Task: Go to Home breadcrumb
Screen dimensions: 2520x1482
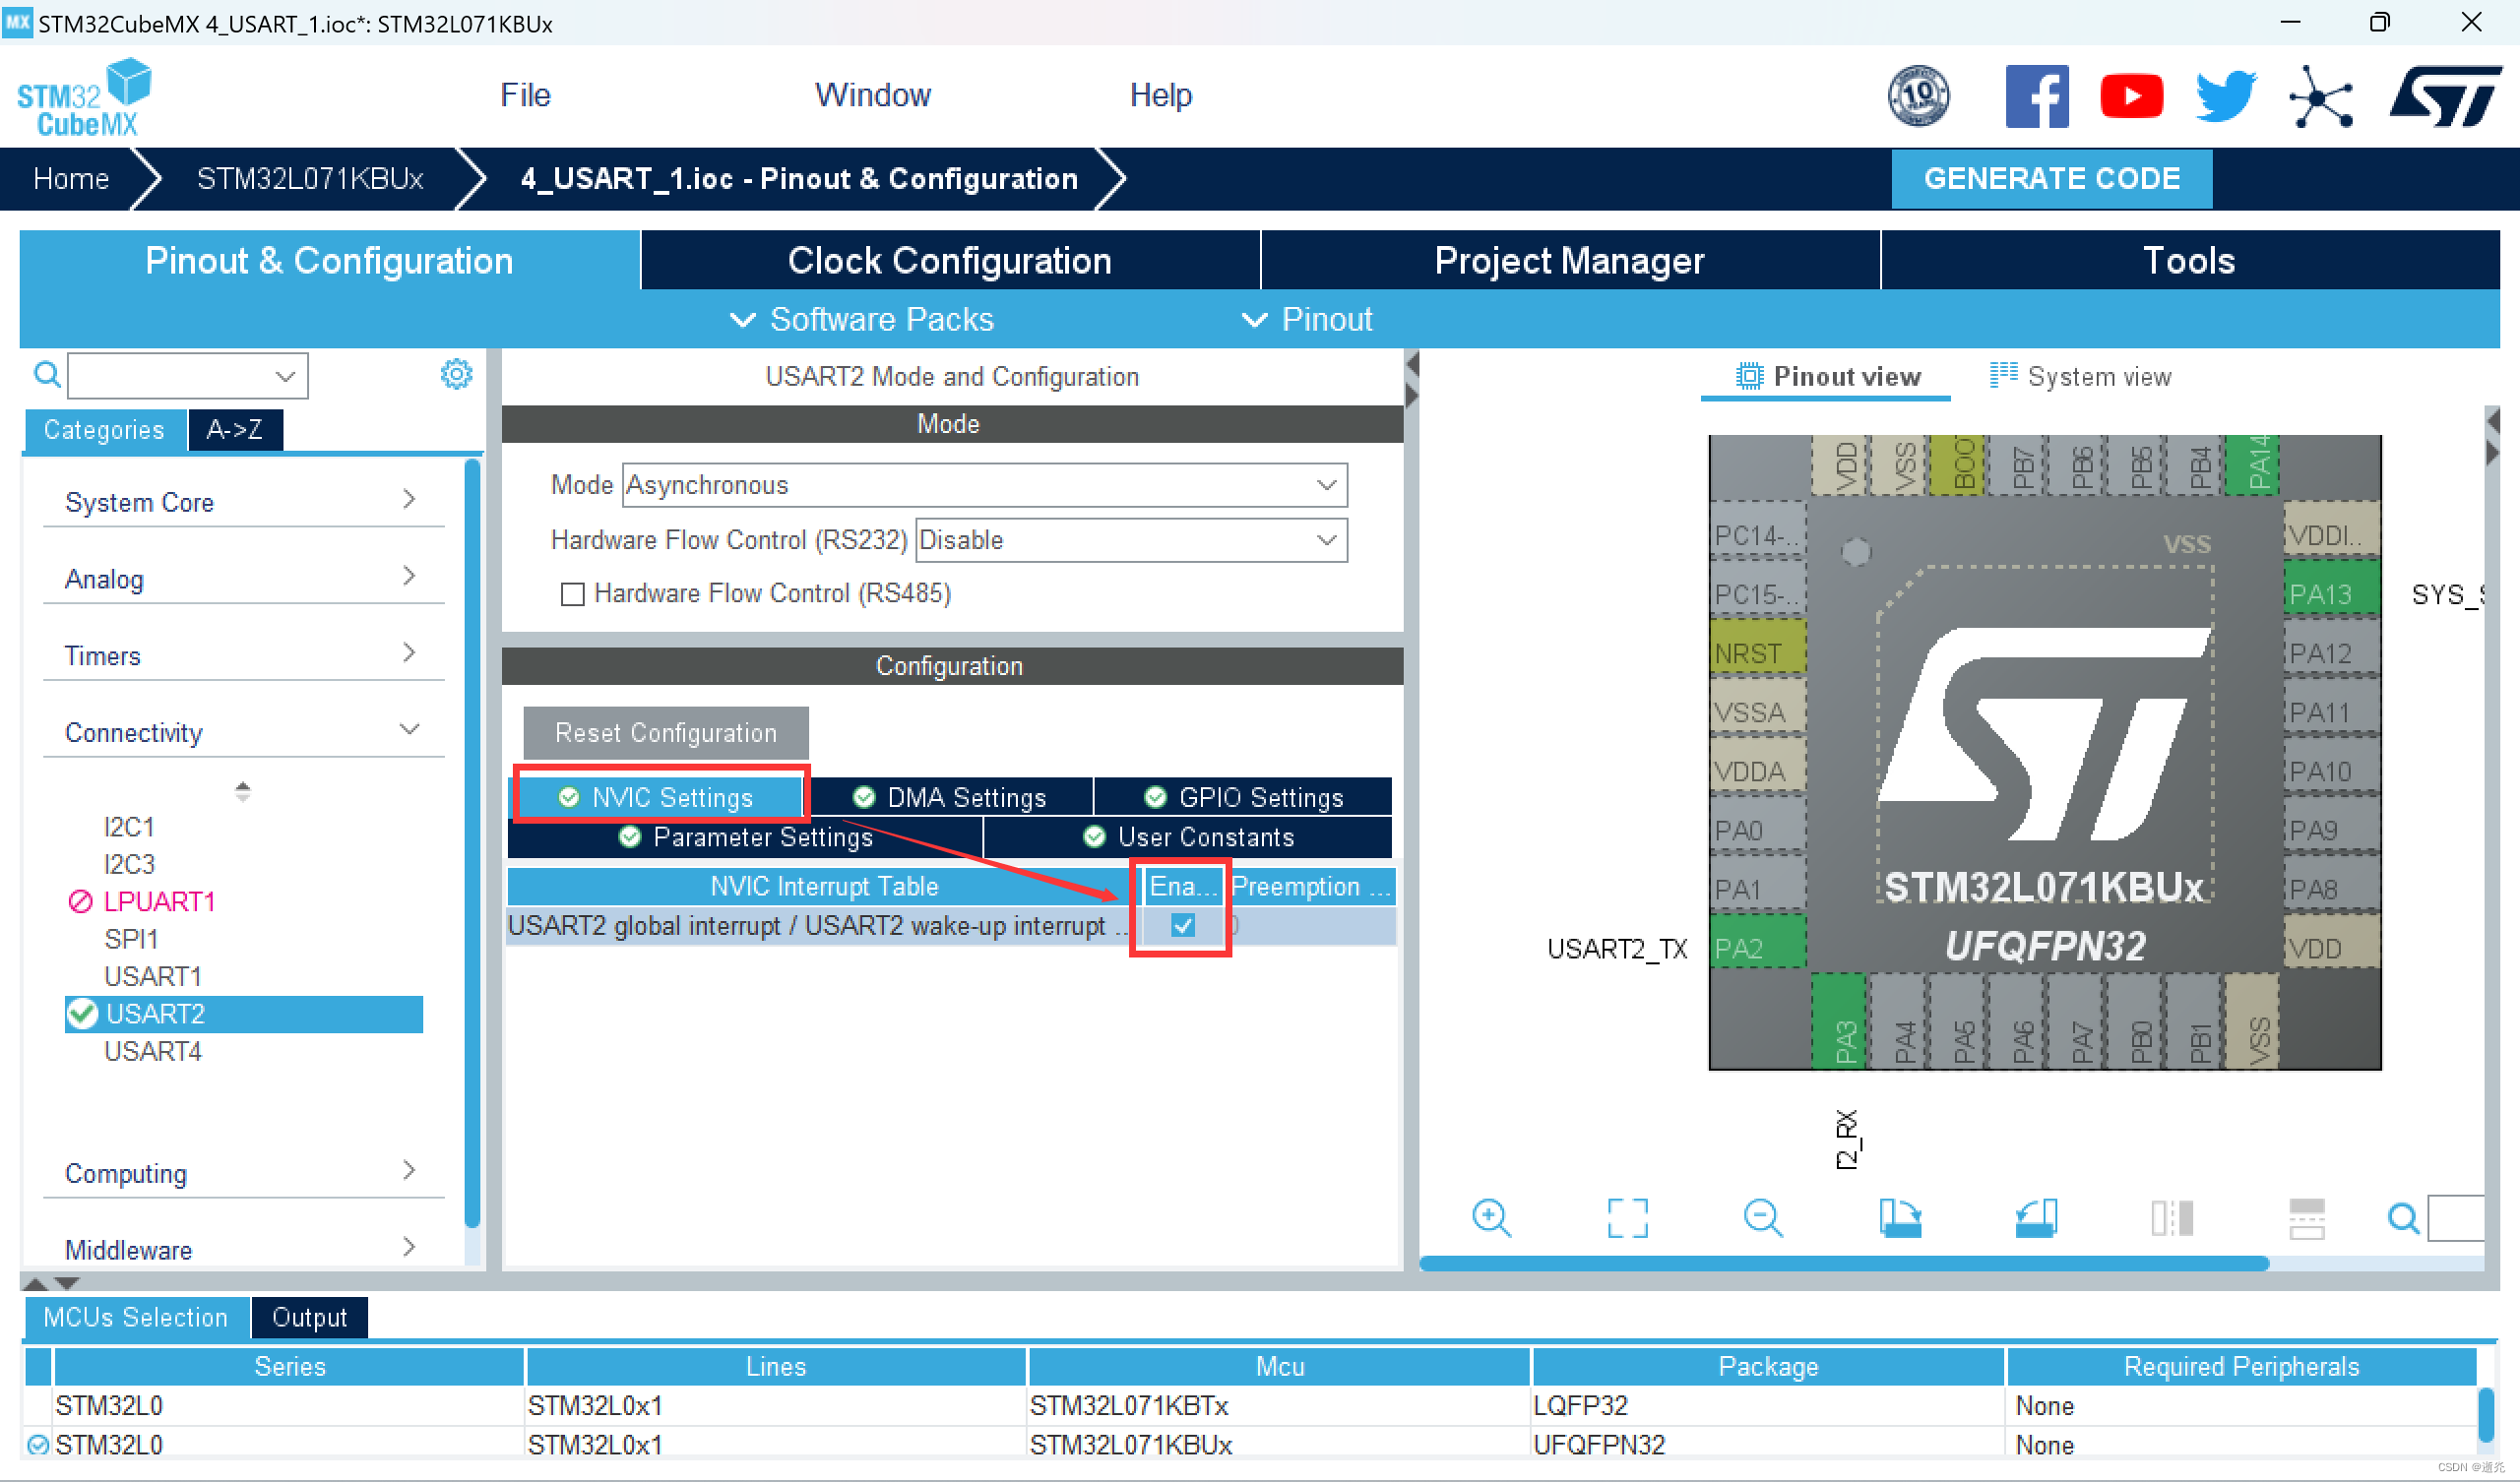Action: [x=71, y=178]
